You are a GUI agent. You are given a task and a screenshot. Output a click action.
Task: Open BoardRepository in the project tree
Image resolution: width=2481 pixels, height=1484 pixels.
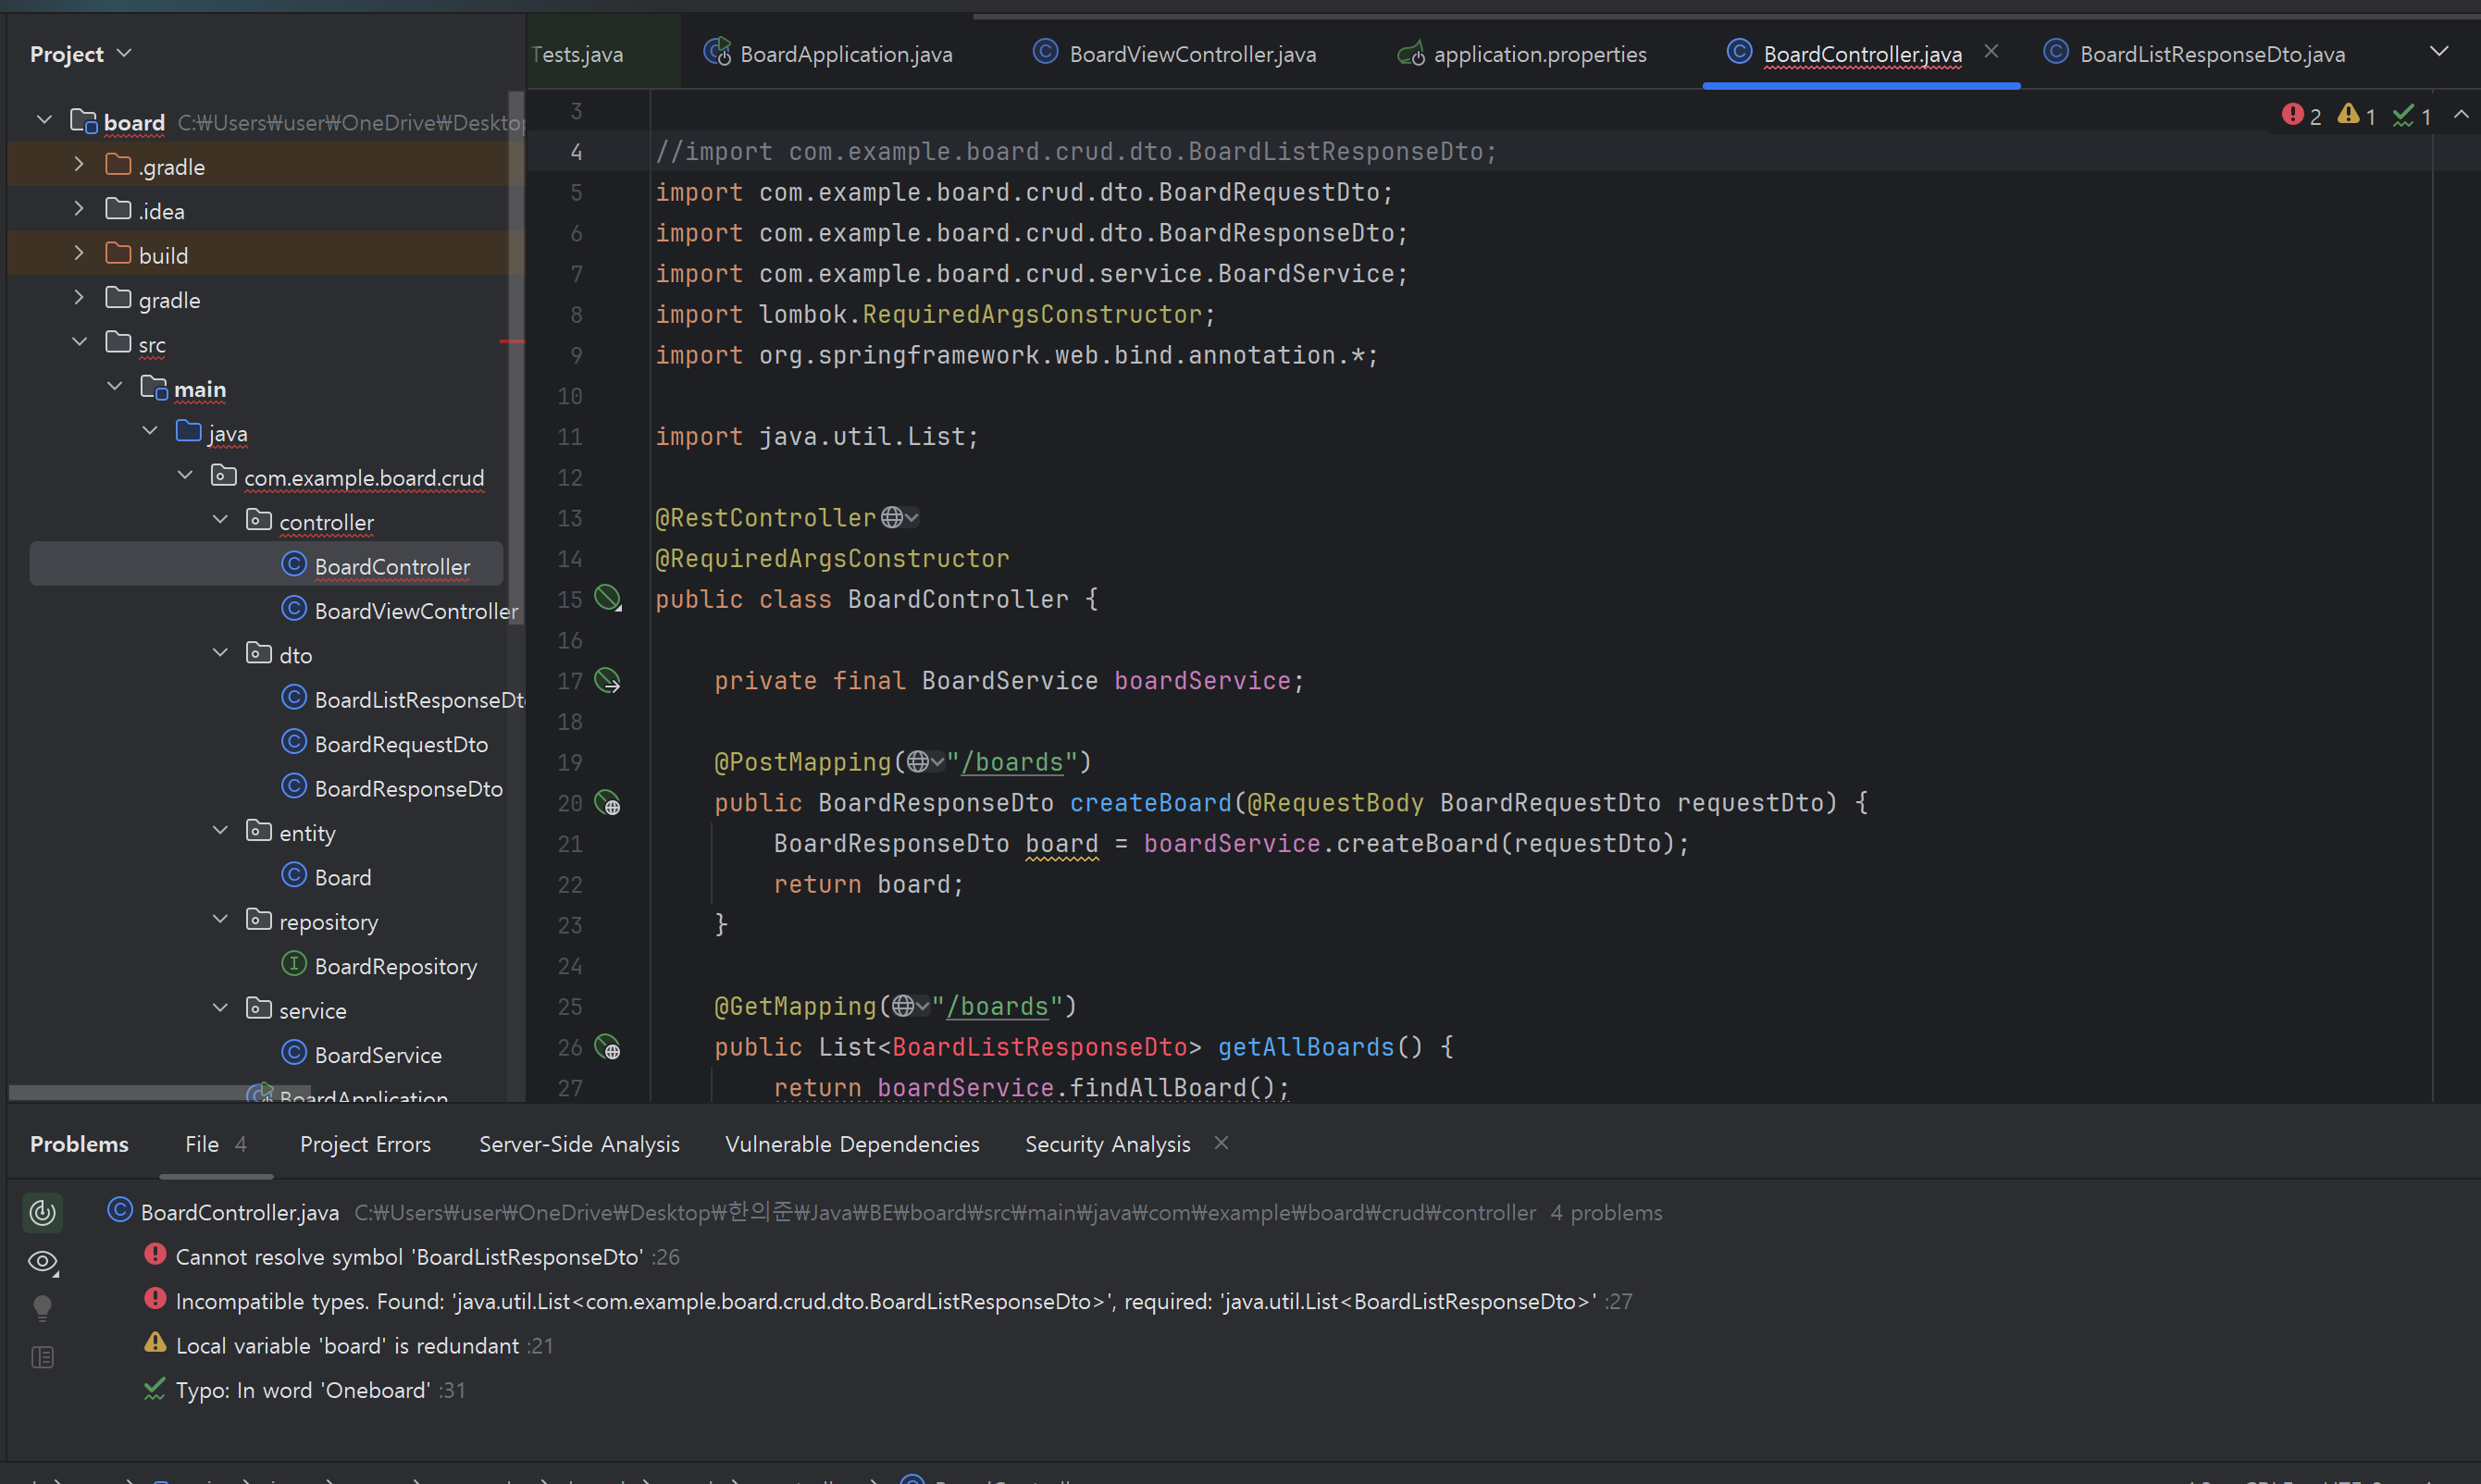pos(395,967)
